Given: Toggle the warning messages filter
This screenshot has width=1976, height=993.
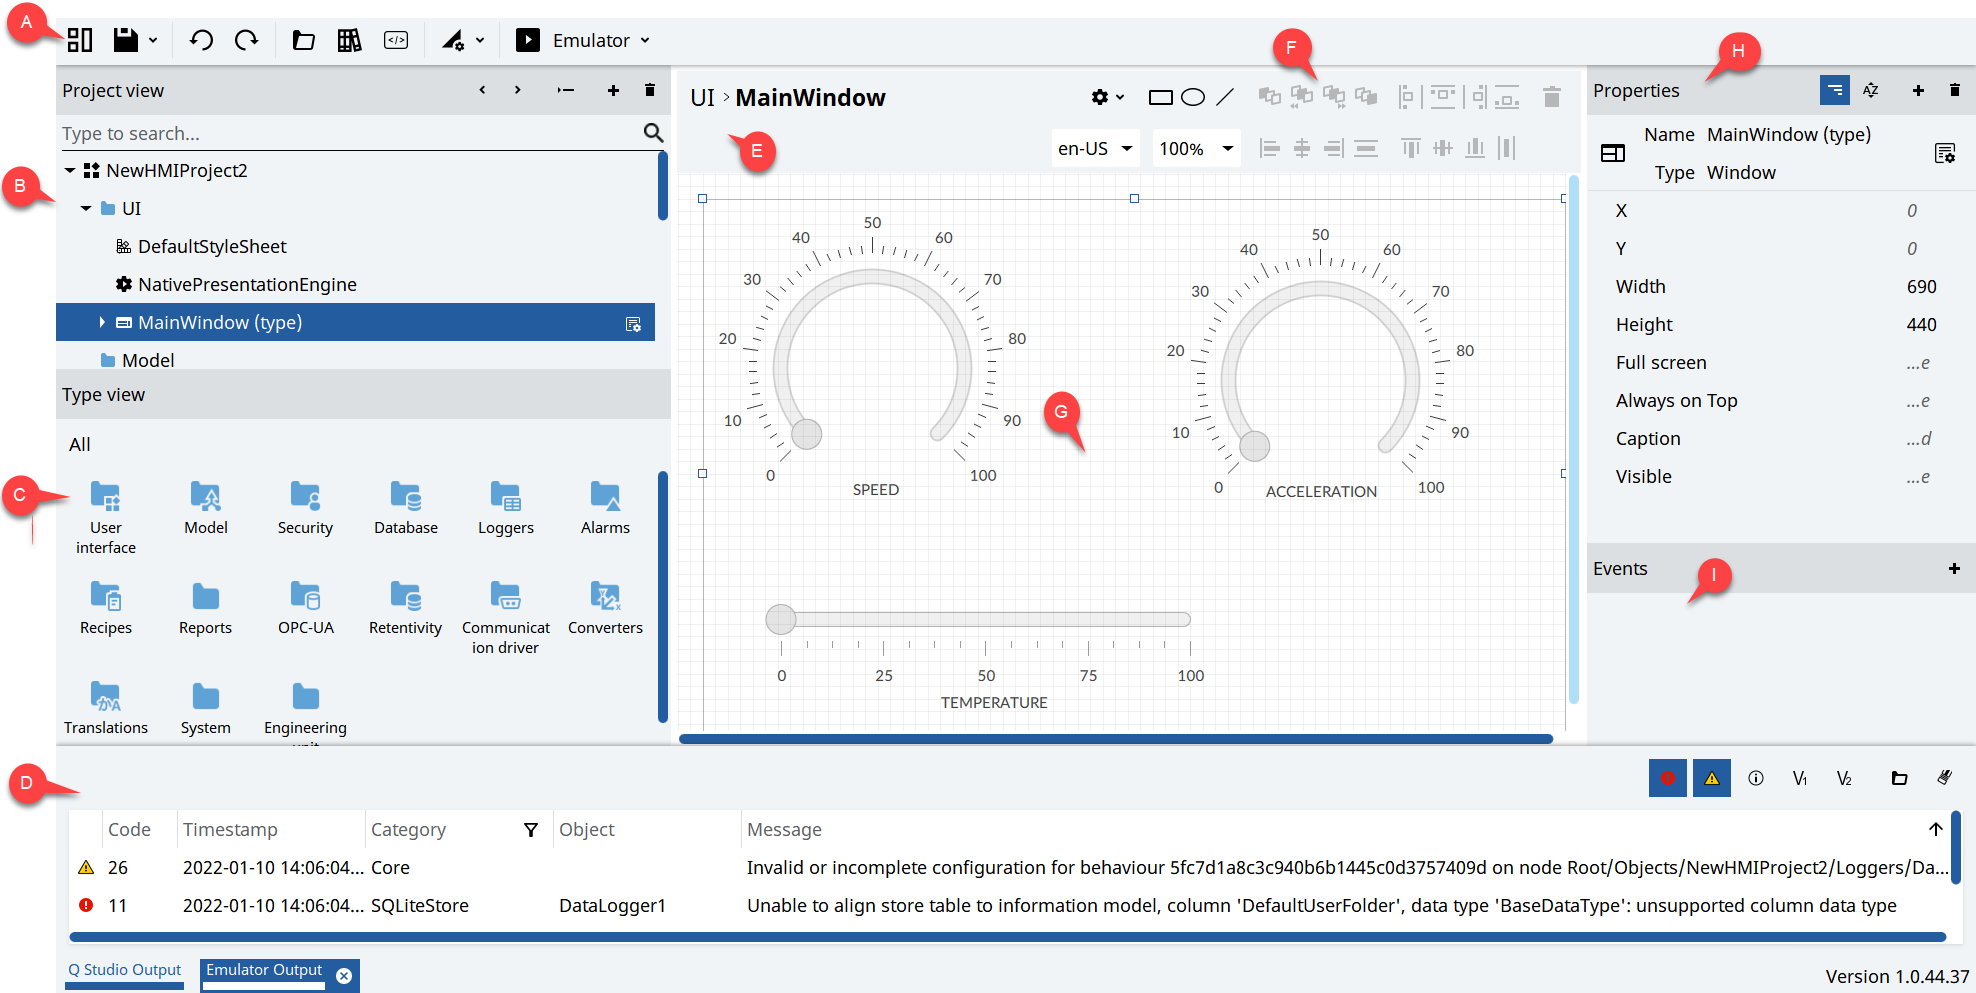Looking at the screenshot, I should 1711,778.
